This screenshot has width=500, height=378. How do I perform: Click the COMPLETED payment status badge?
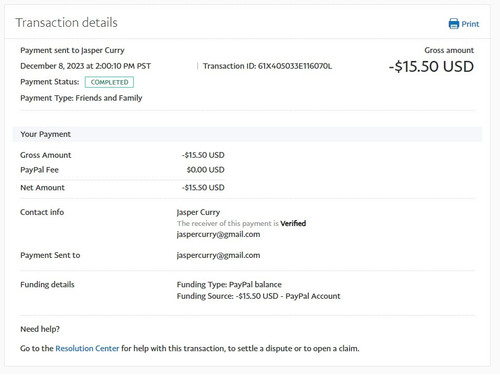coord(109,82)
